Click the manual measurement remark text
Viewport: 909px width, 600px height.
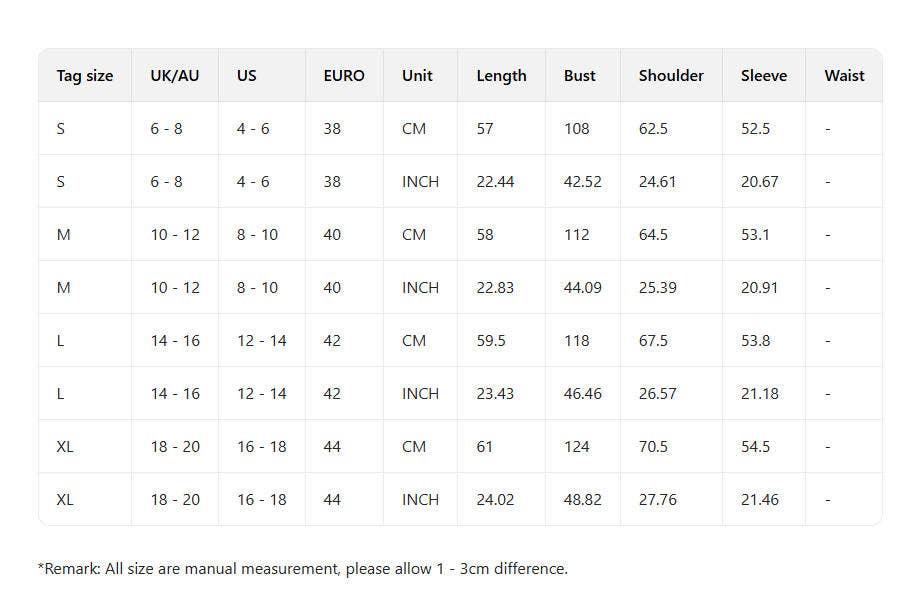303,569
